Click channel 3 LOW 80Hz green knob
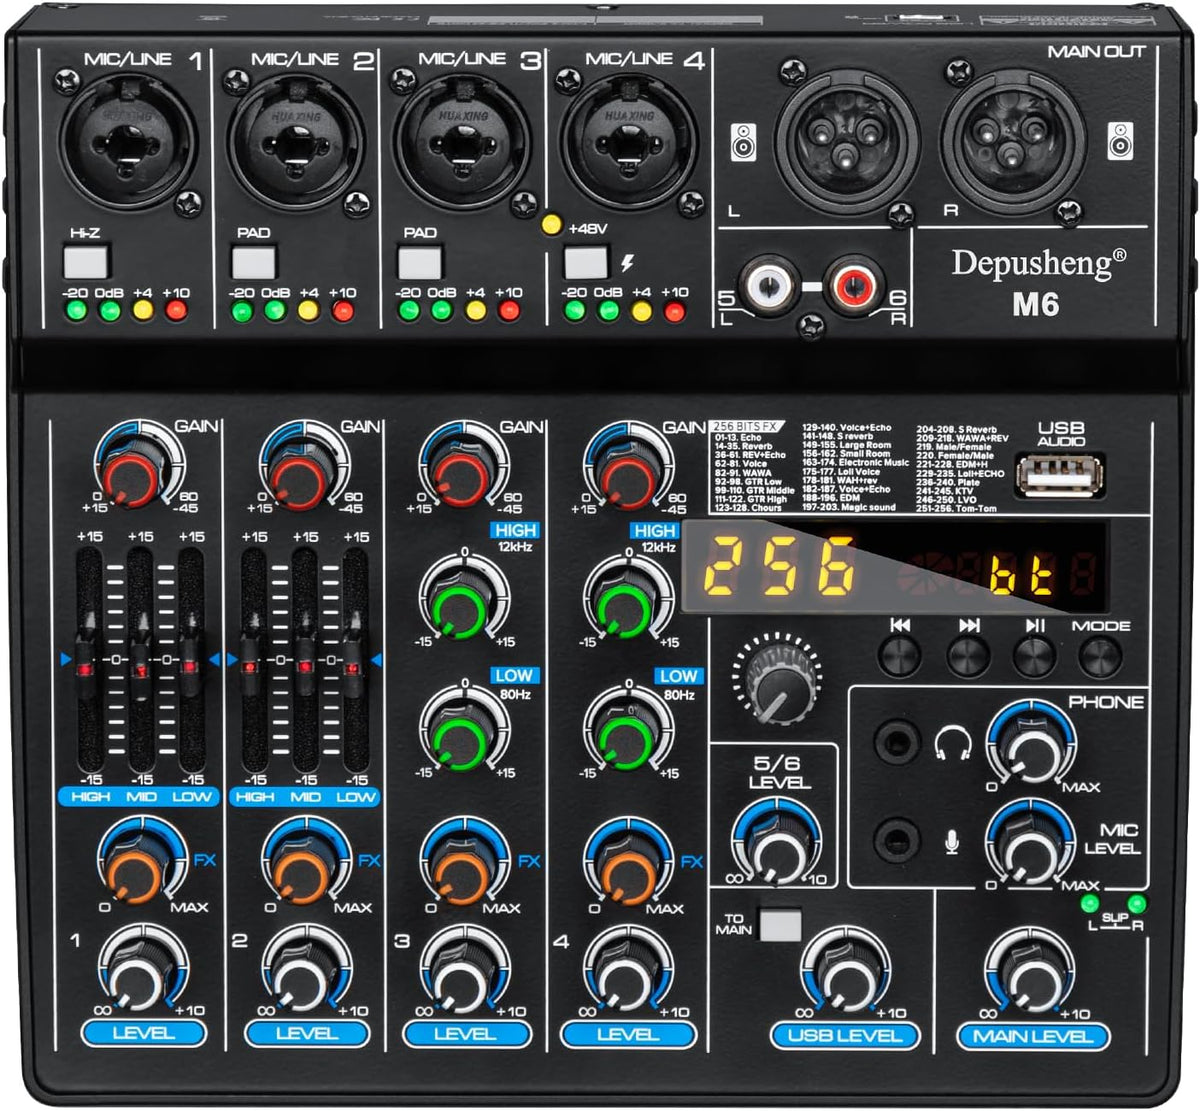 (460, 738)
